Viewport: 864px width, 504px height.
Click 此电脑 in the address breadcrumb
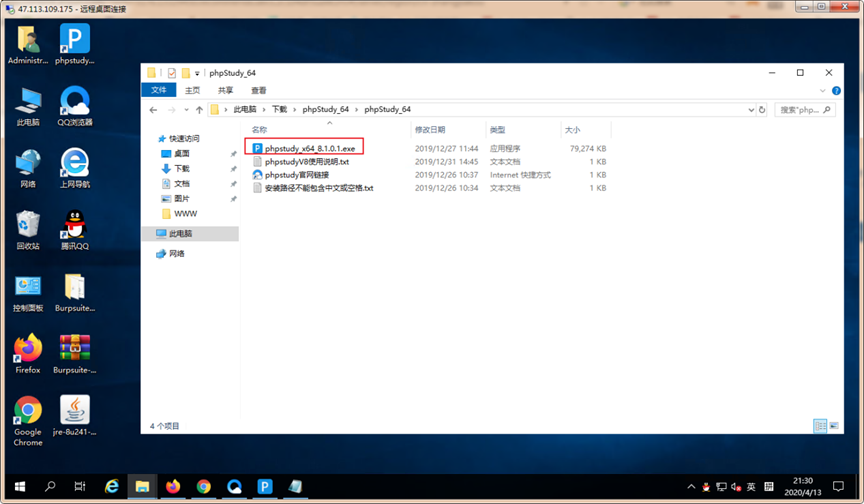pyautogui.click(x=245, y=109)
